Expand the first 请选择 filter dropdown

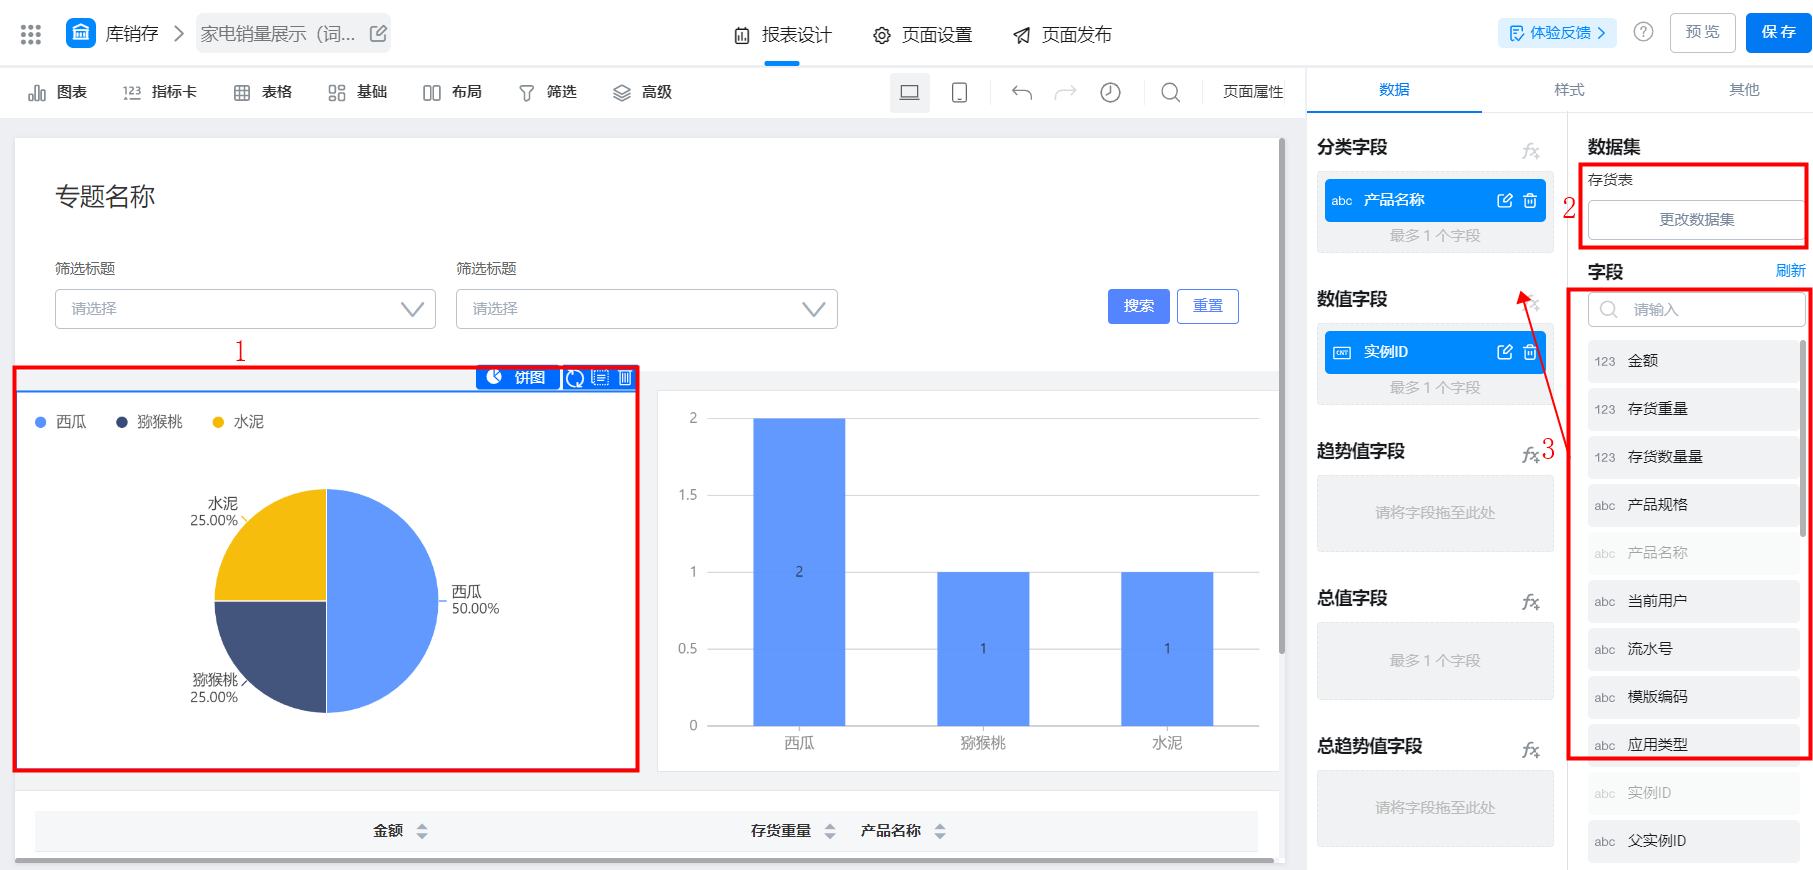pyautogui.click(x=245, y=309)
